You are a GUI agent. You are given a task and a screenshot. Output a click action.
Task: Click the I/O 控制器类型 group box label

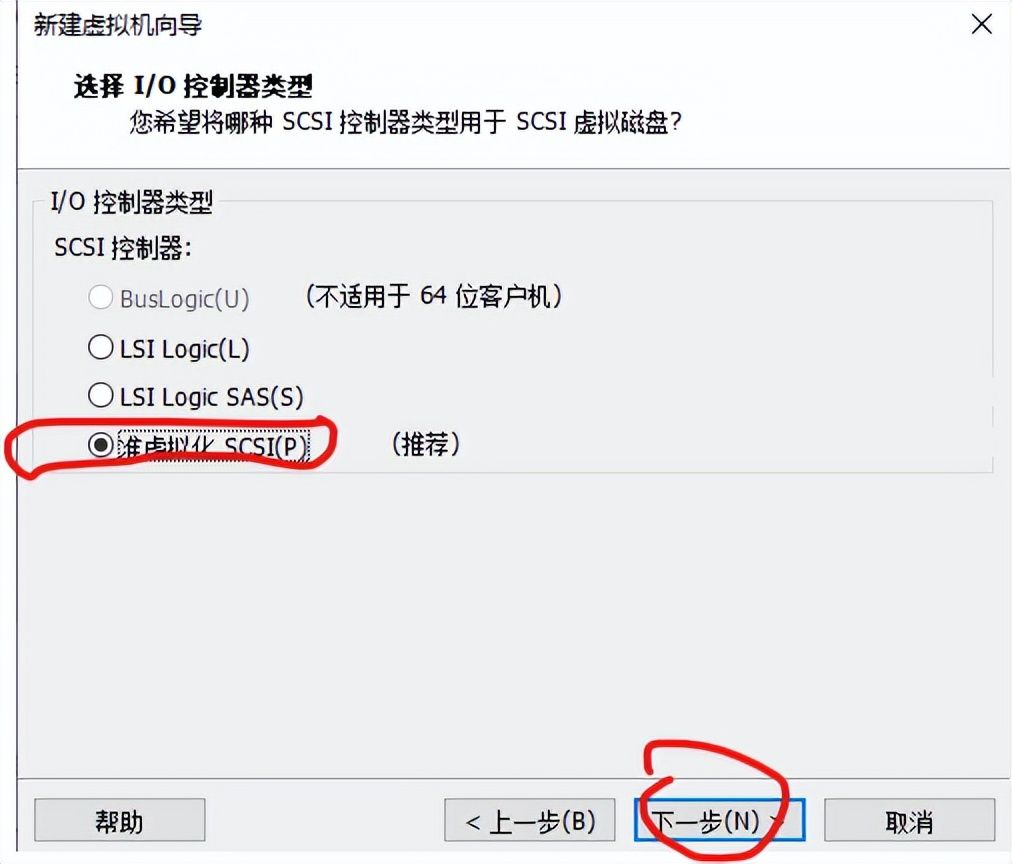132,202
